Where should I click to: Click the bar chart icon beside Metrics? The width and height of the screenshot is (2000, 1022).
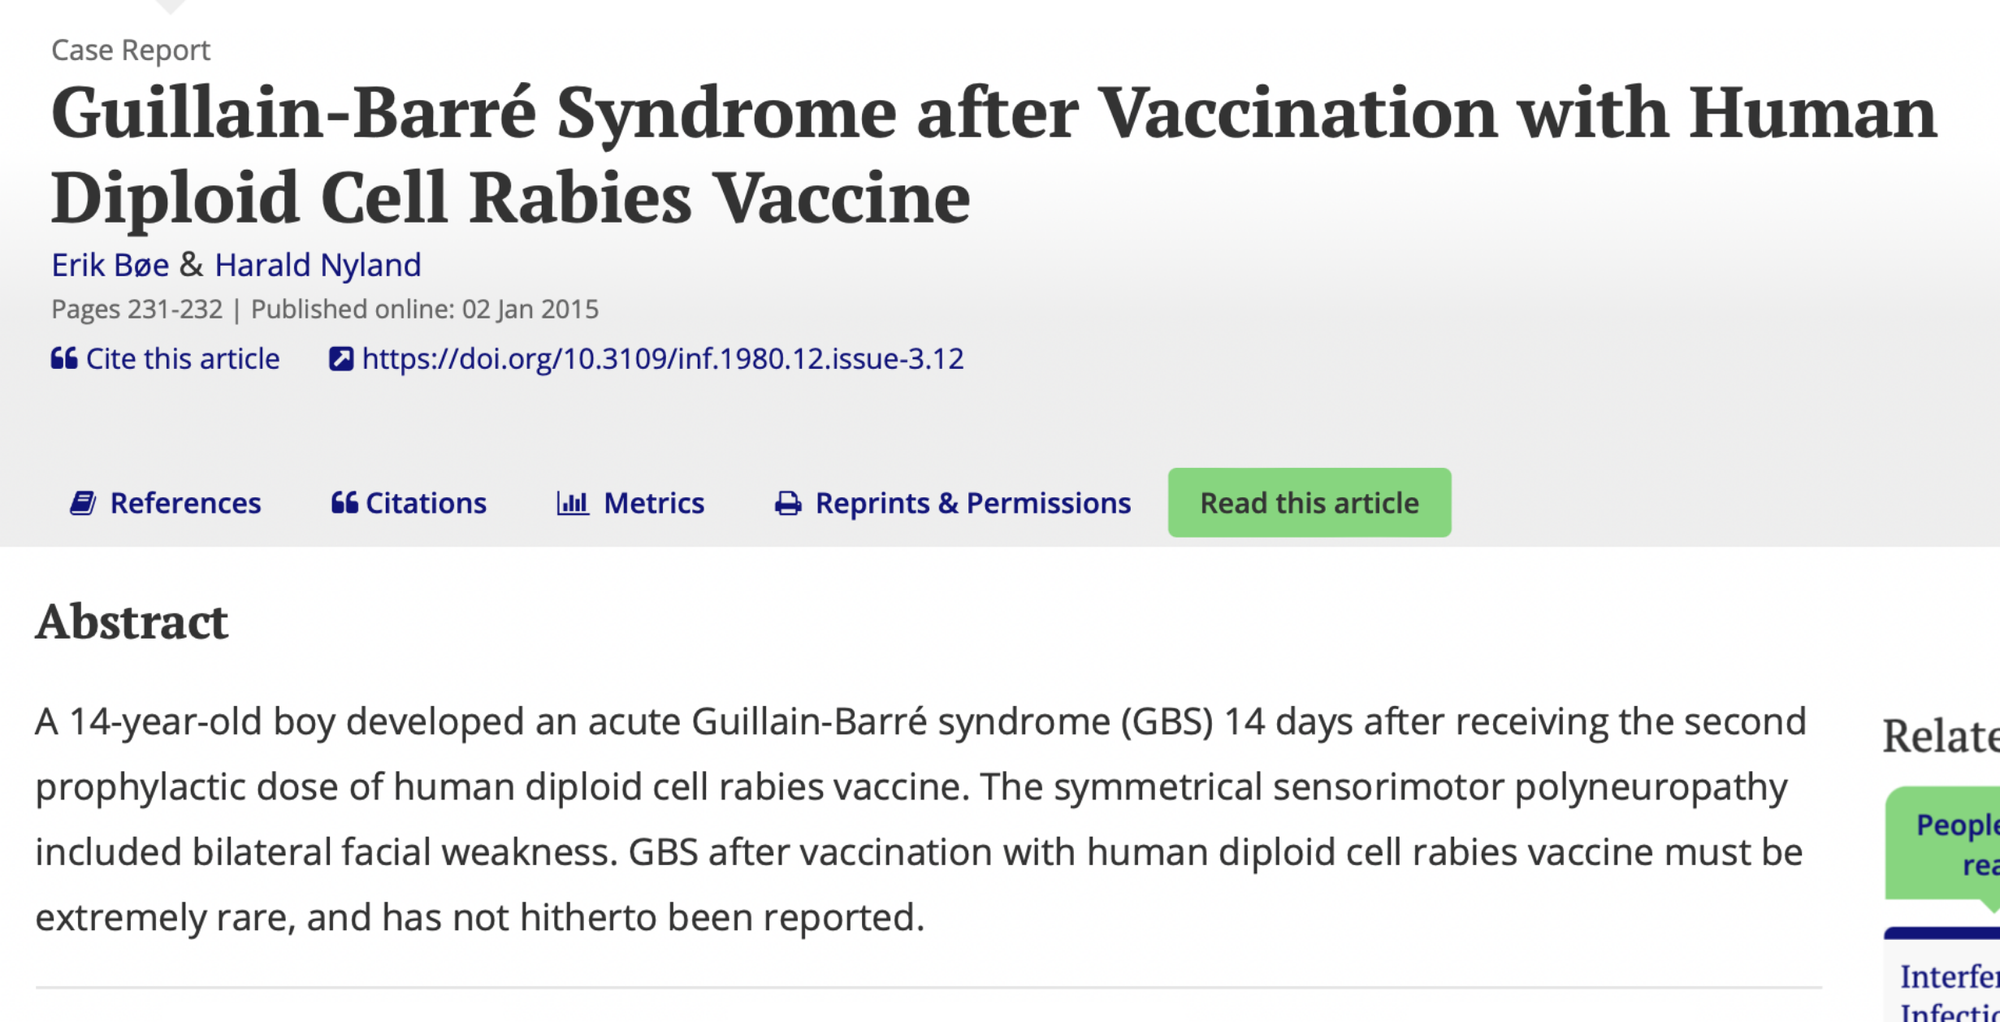(x=573, y=503)
